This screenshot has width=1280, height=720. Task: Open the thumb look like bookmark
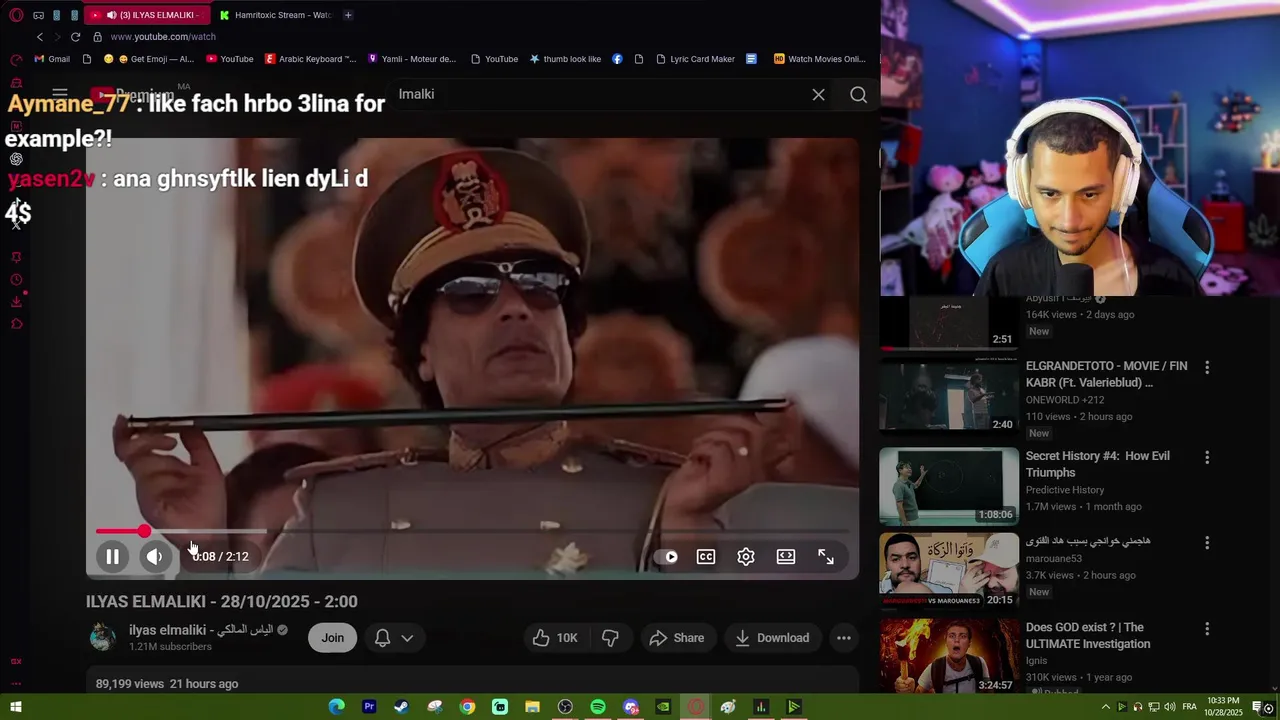565,59
